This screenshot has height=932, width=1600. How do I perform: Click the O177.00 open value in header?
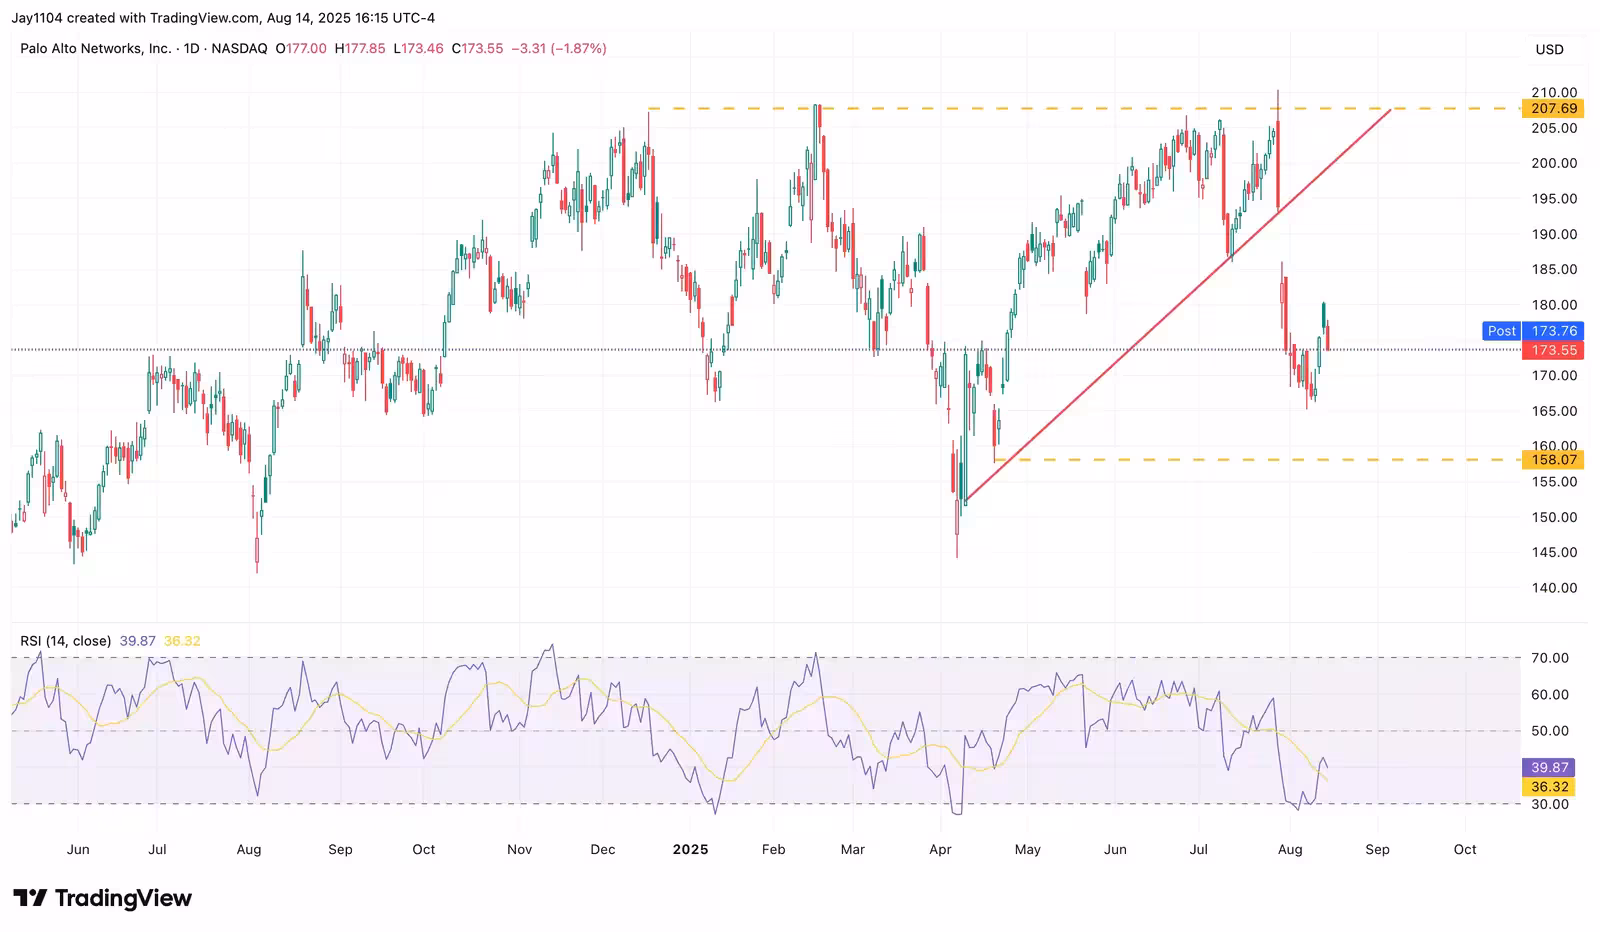[301, 48]
